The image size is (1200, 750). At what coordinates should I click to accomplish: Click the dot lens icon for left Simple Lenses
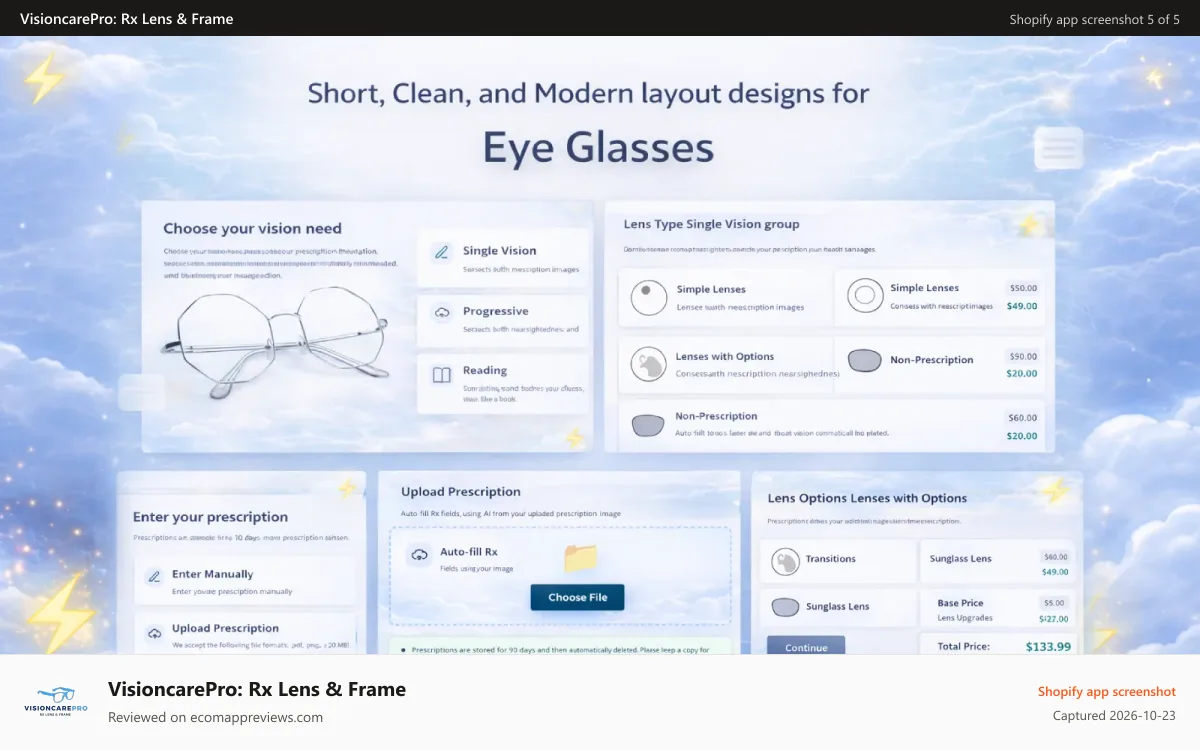649,297
